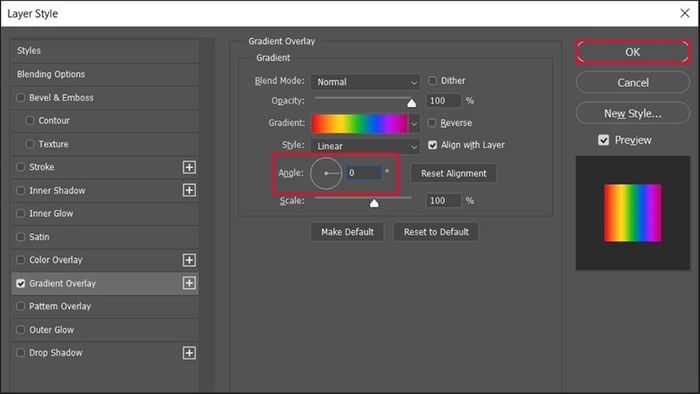Add a Color Overlay instance via plus icon
700x394 pixels.
[189, 260]
